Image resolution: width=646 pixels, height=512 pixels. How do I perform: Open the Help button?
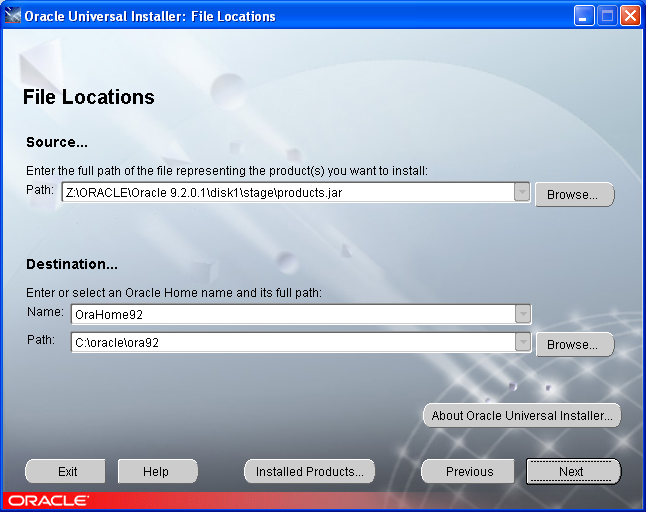pos(157,471)
